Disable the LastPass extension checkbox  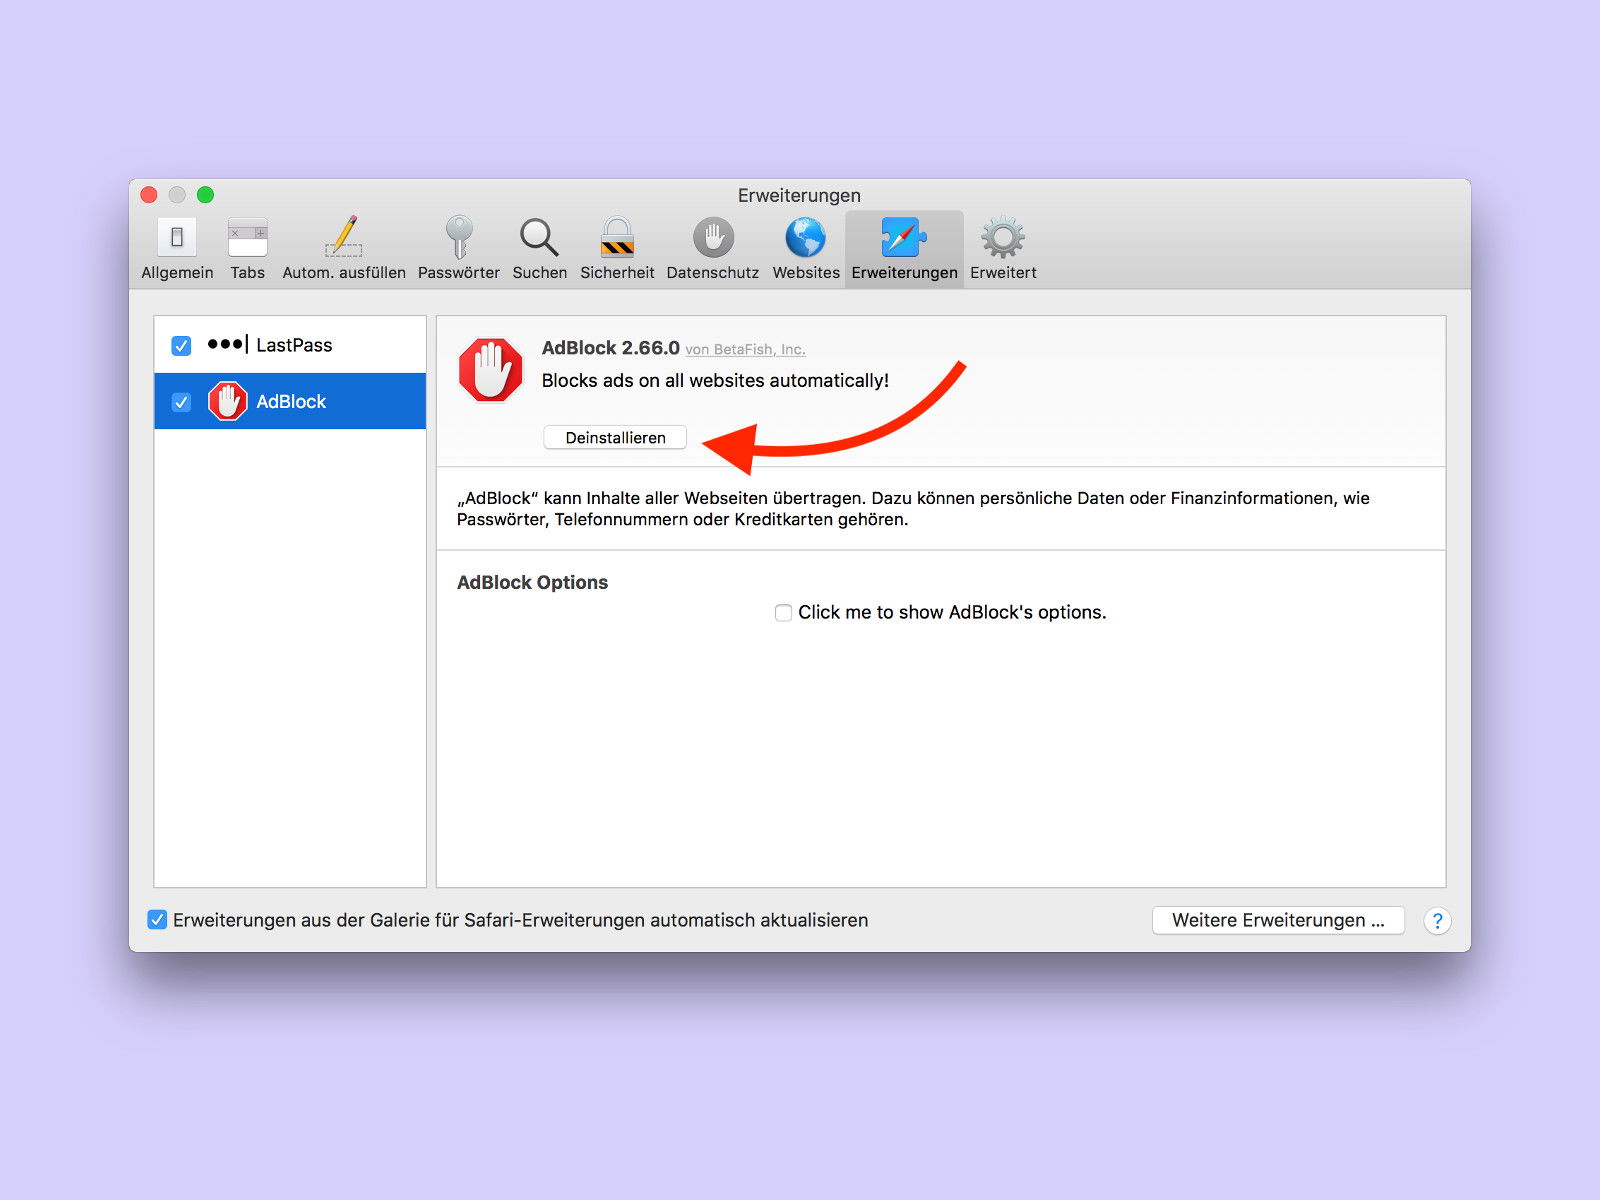click(x=181, y=345)
